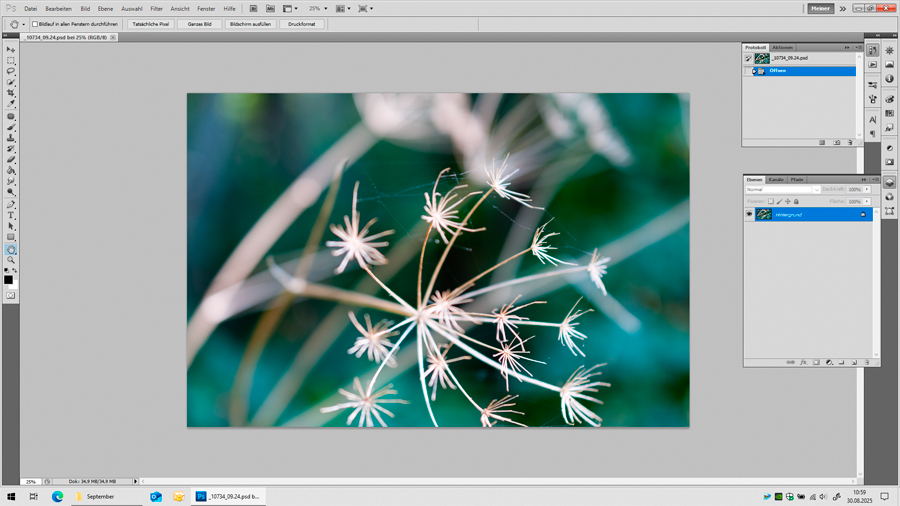The height and width of the screenshot is (506, 900).
Task: Select the Crop tool
Action: click(11, 93)
